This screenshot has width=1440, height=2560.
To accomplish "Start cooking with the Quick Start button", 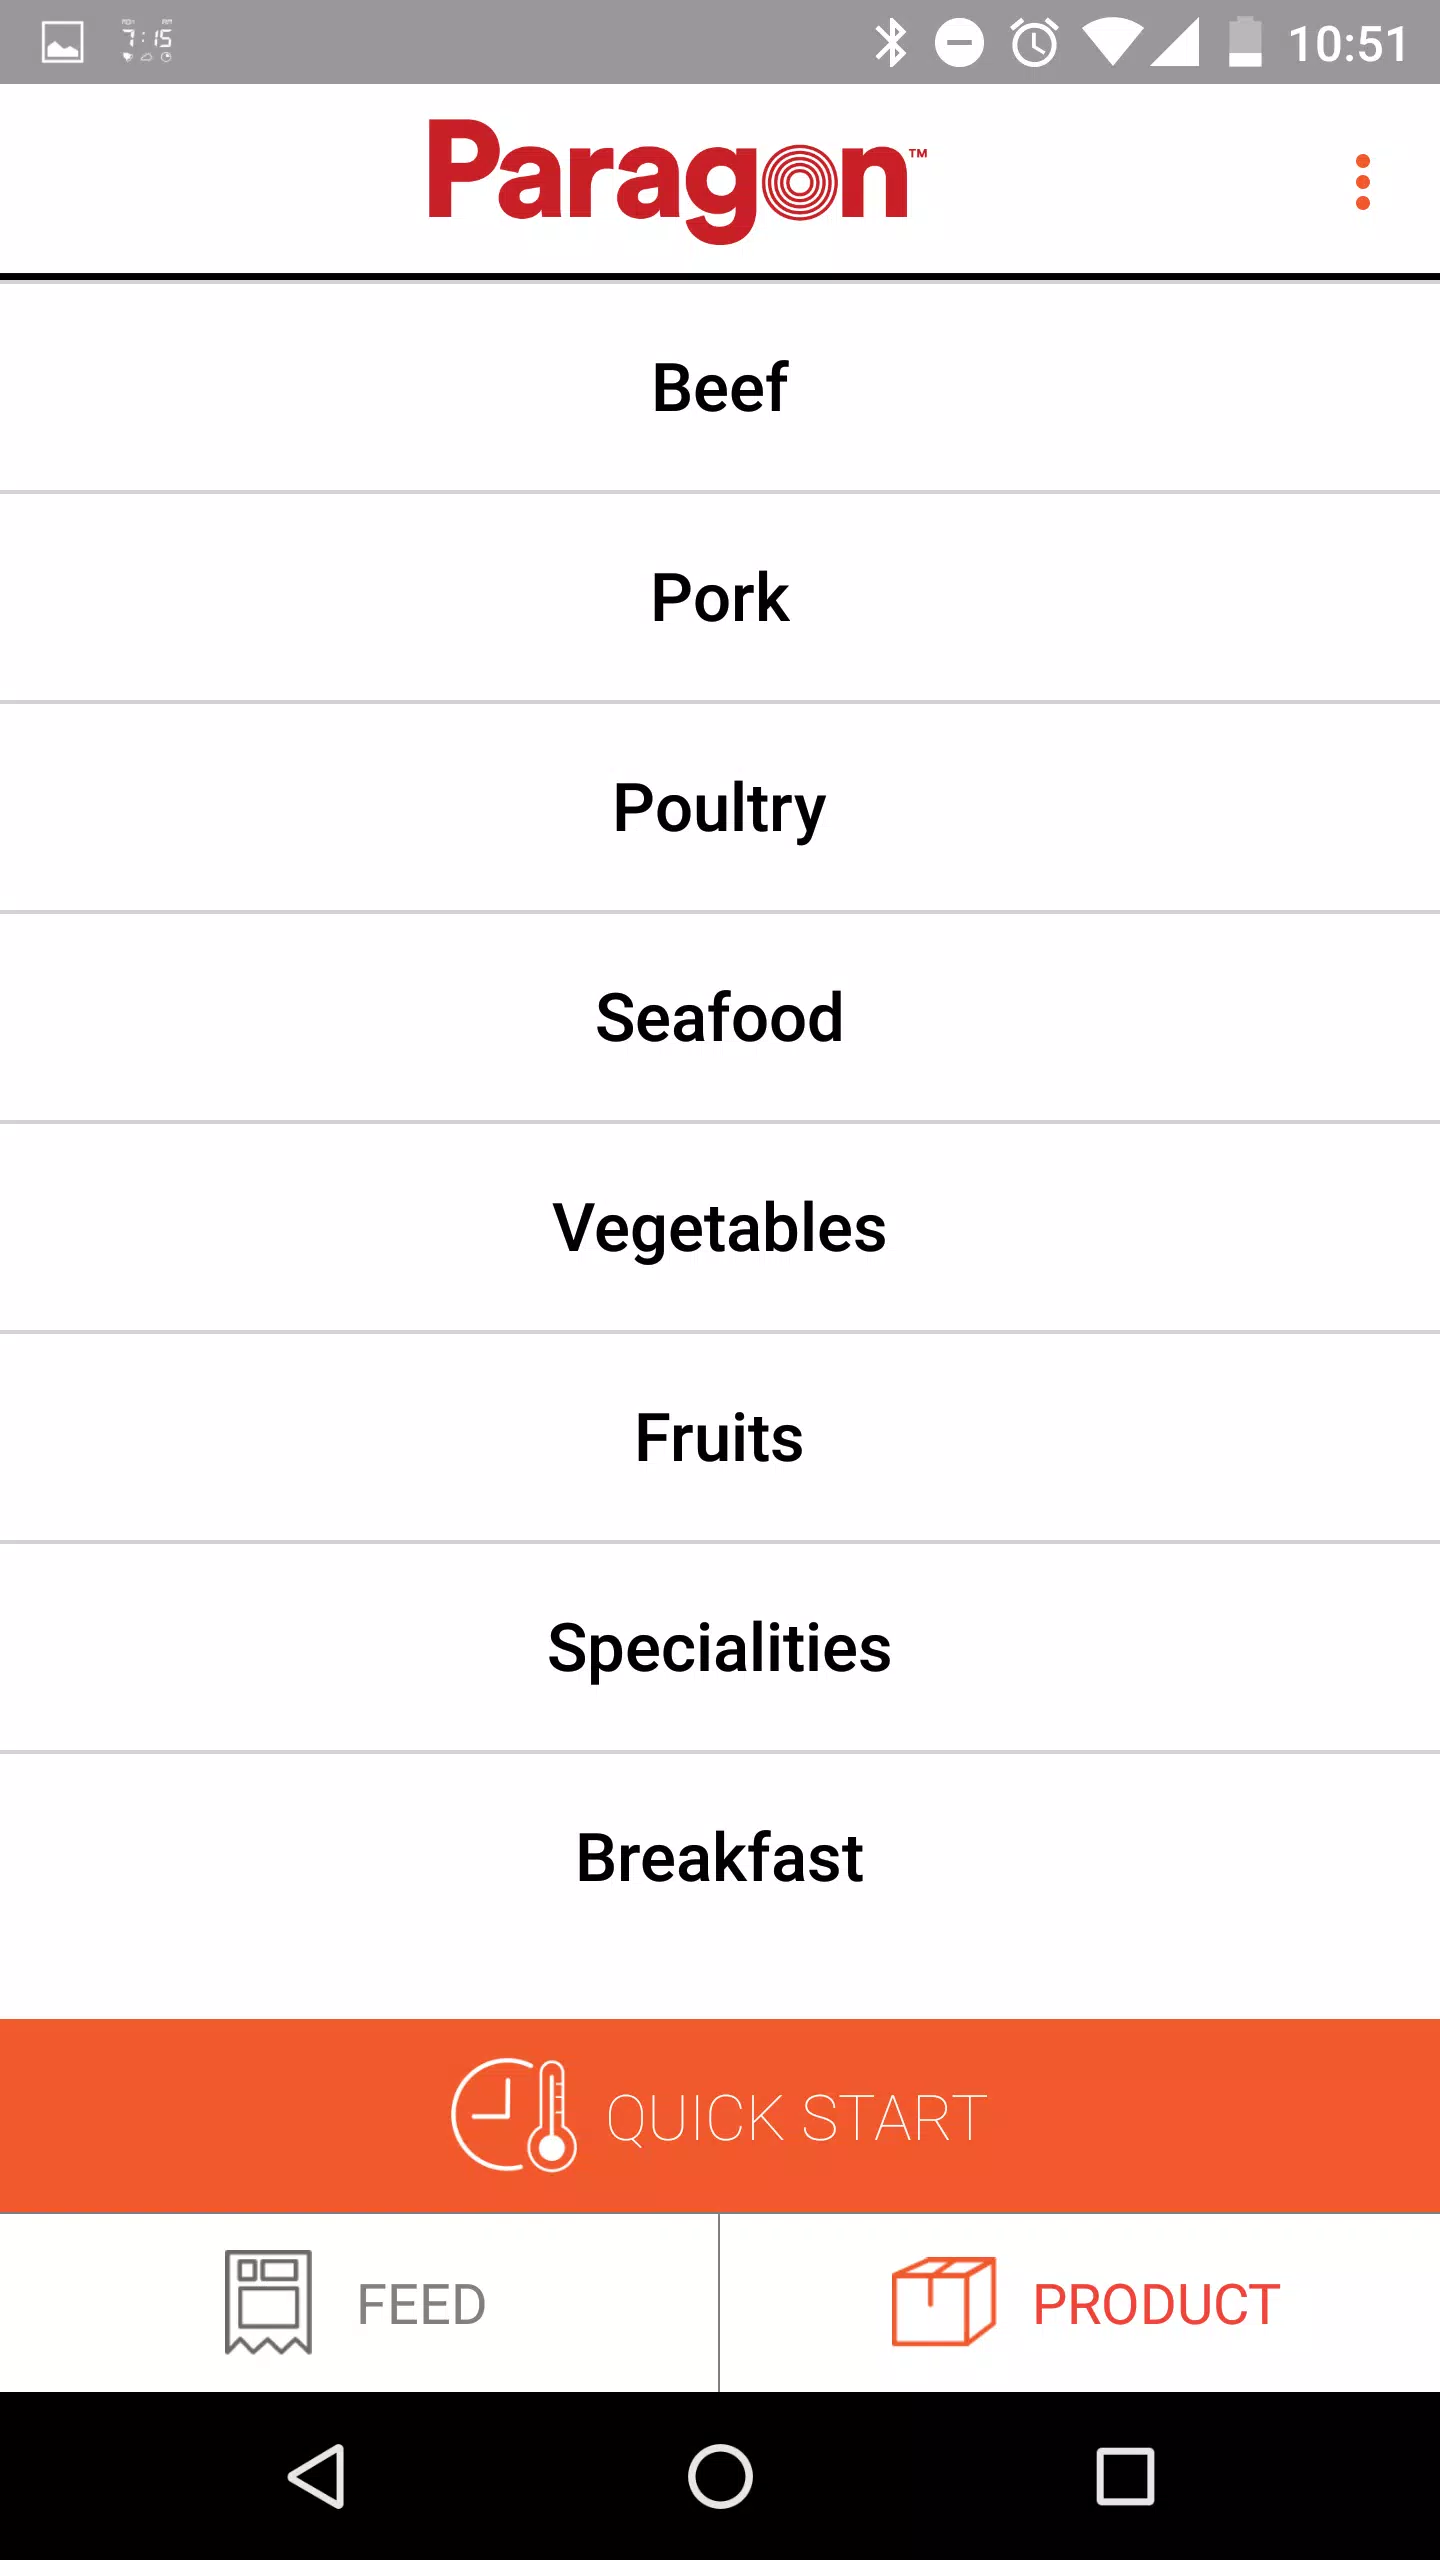I will [x=720, y=2115].
